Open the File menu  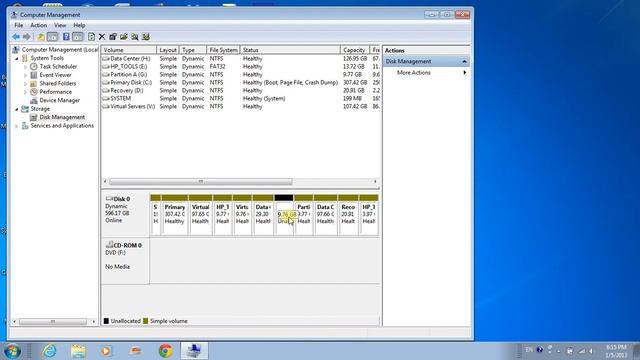point(19,25)
